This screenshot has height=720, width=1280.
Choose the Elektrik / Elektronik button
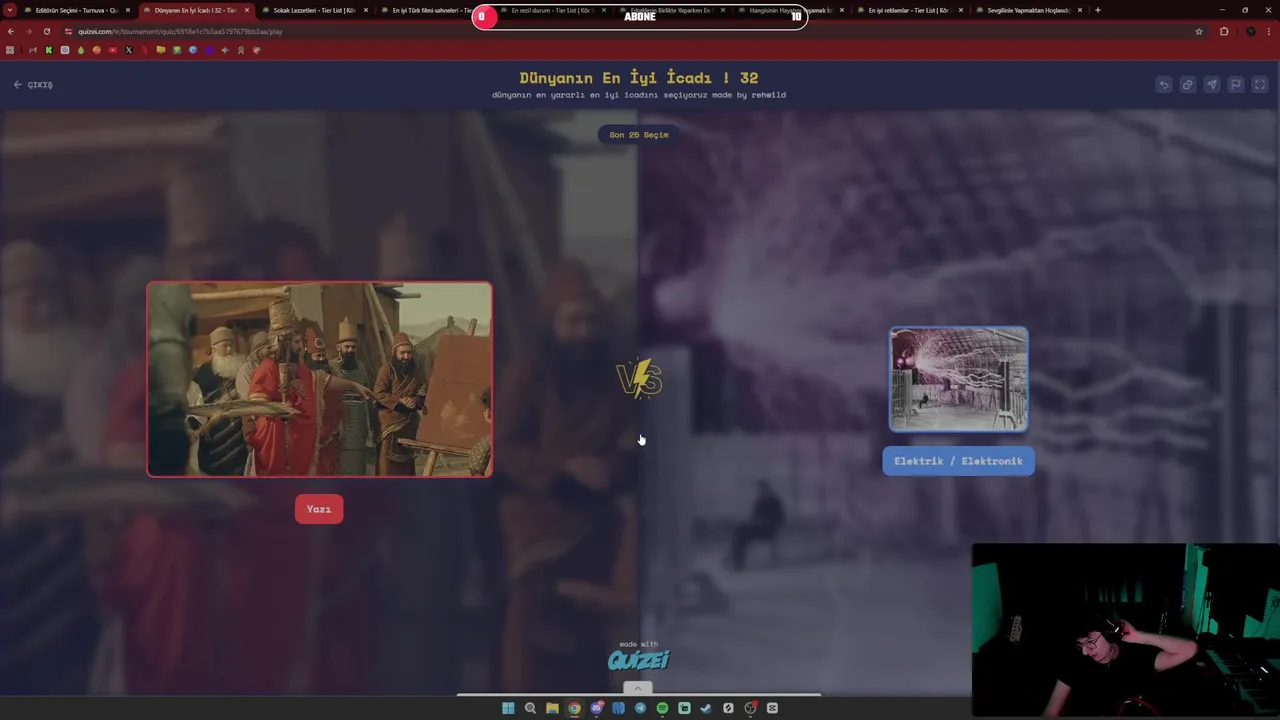(x=958, y=461)
